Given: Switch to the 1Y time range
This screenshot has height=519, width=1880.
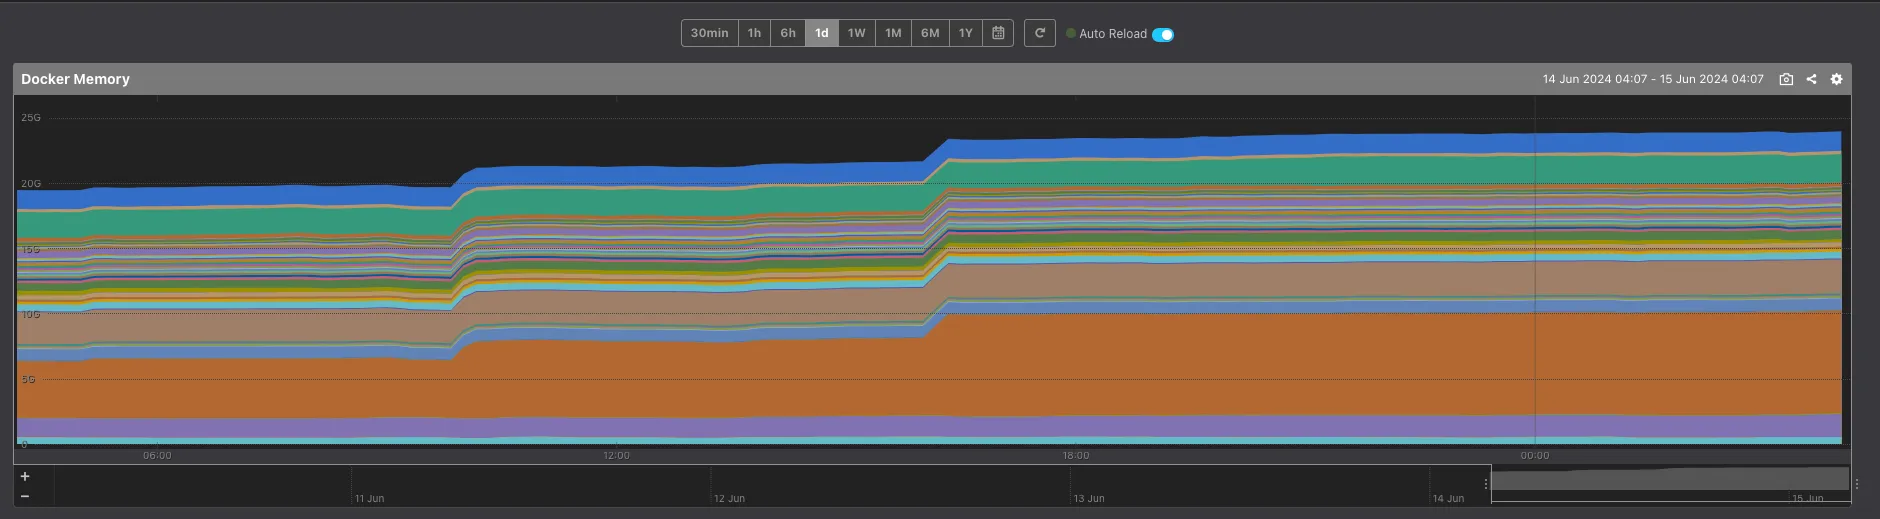Looking at the screenshot, I should (x=965, y=33).
